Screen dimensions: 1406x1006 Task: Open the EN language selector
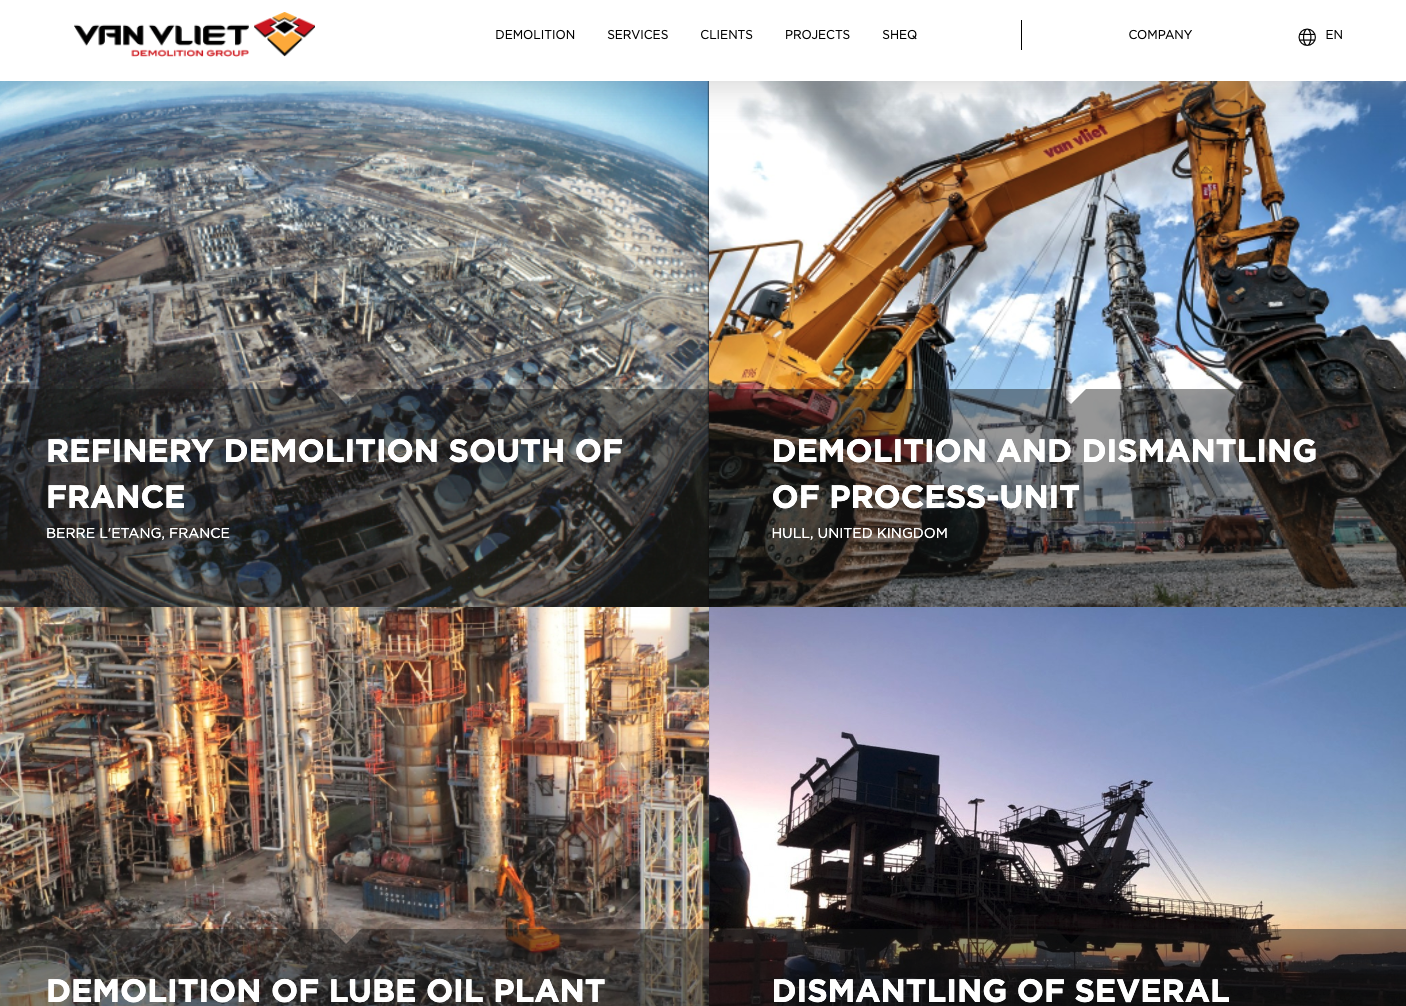(1334, 35)
